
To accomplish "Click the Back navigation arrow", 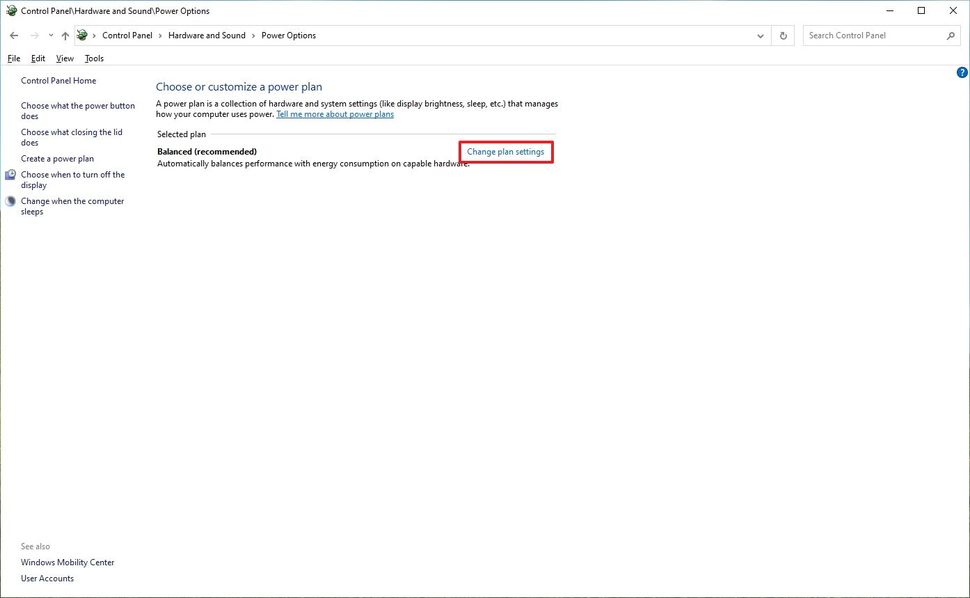I will (x=14, y=35).
